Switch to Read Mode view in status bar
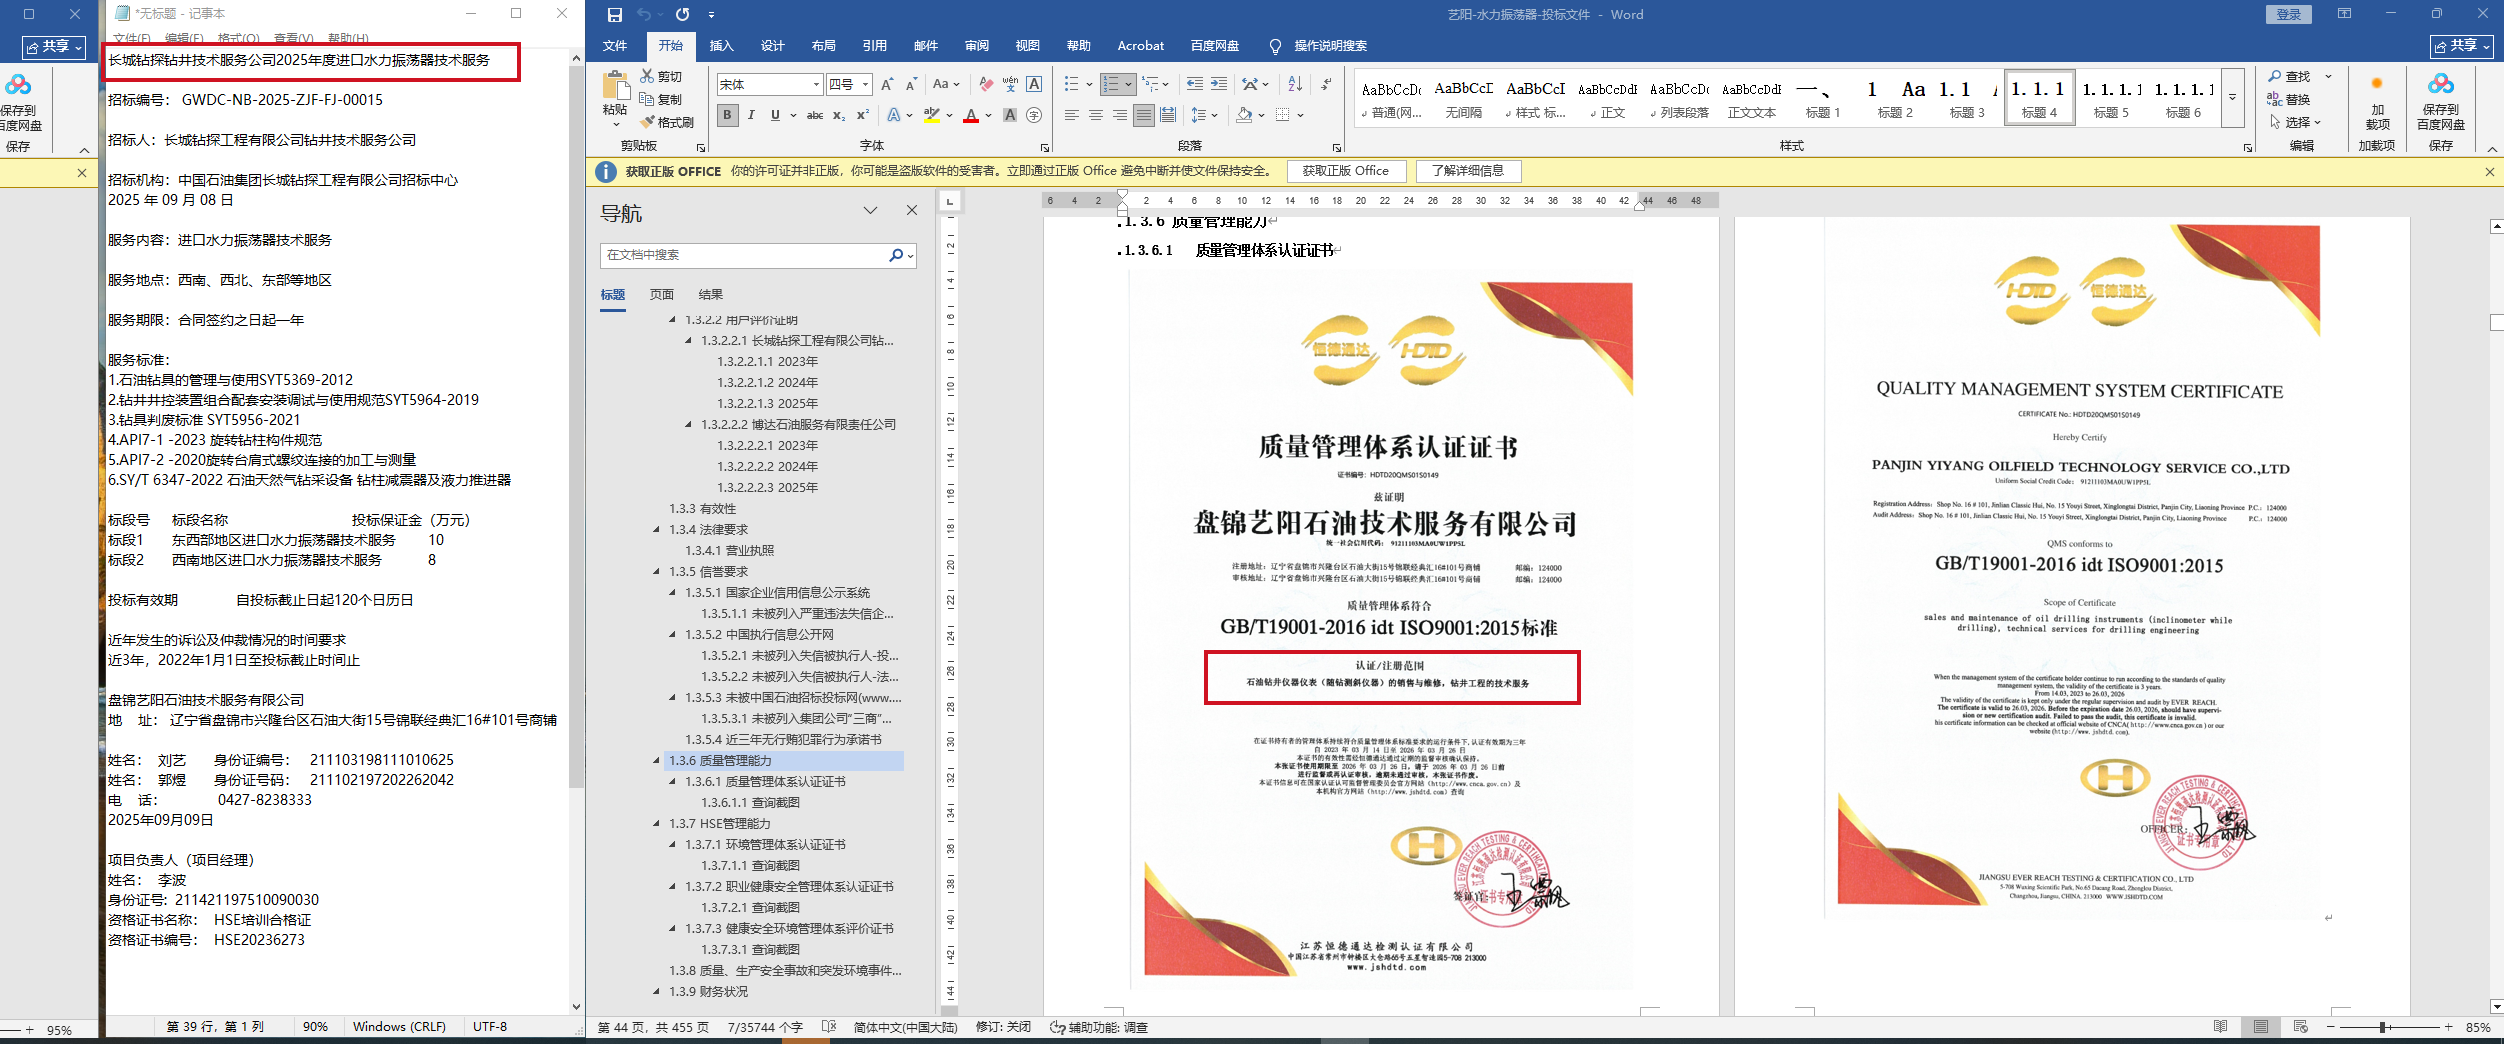This screenshot has width=2504, height=1044. 2220,1027
